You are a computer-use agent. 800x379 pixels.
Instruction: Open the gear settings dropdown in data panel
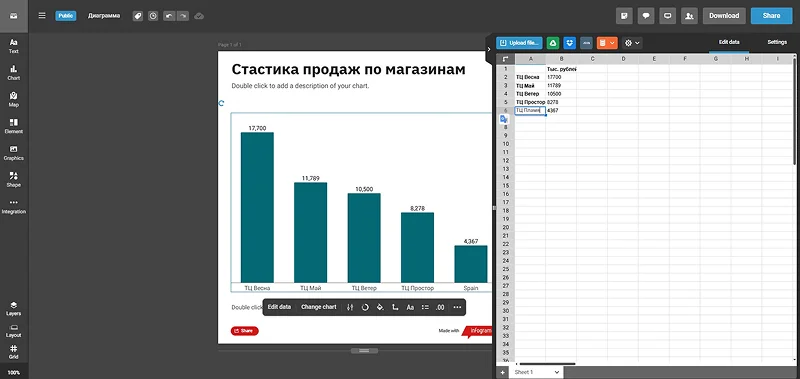tap(632, 43)
